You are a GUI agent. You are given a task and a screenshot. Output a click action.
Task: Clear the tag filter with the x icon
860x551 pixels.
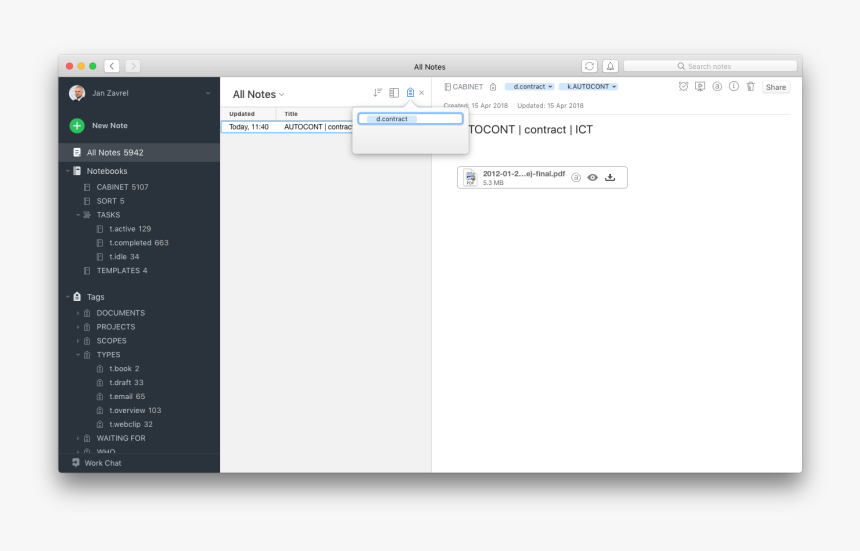click(x=422, y=93)
